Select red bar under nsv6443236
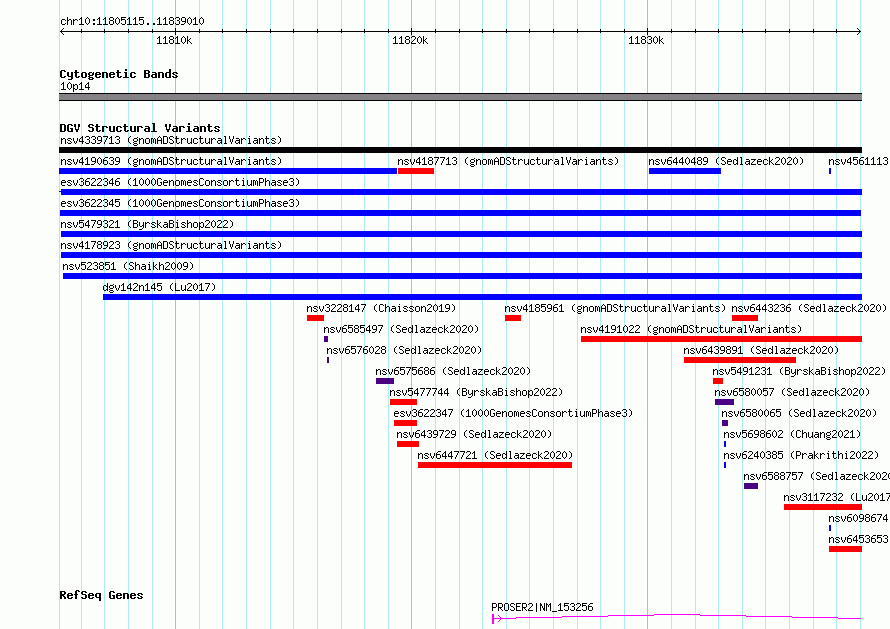 coord(745,318)
